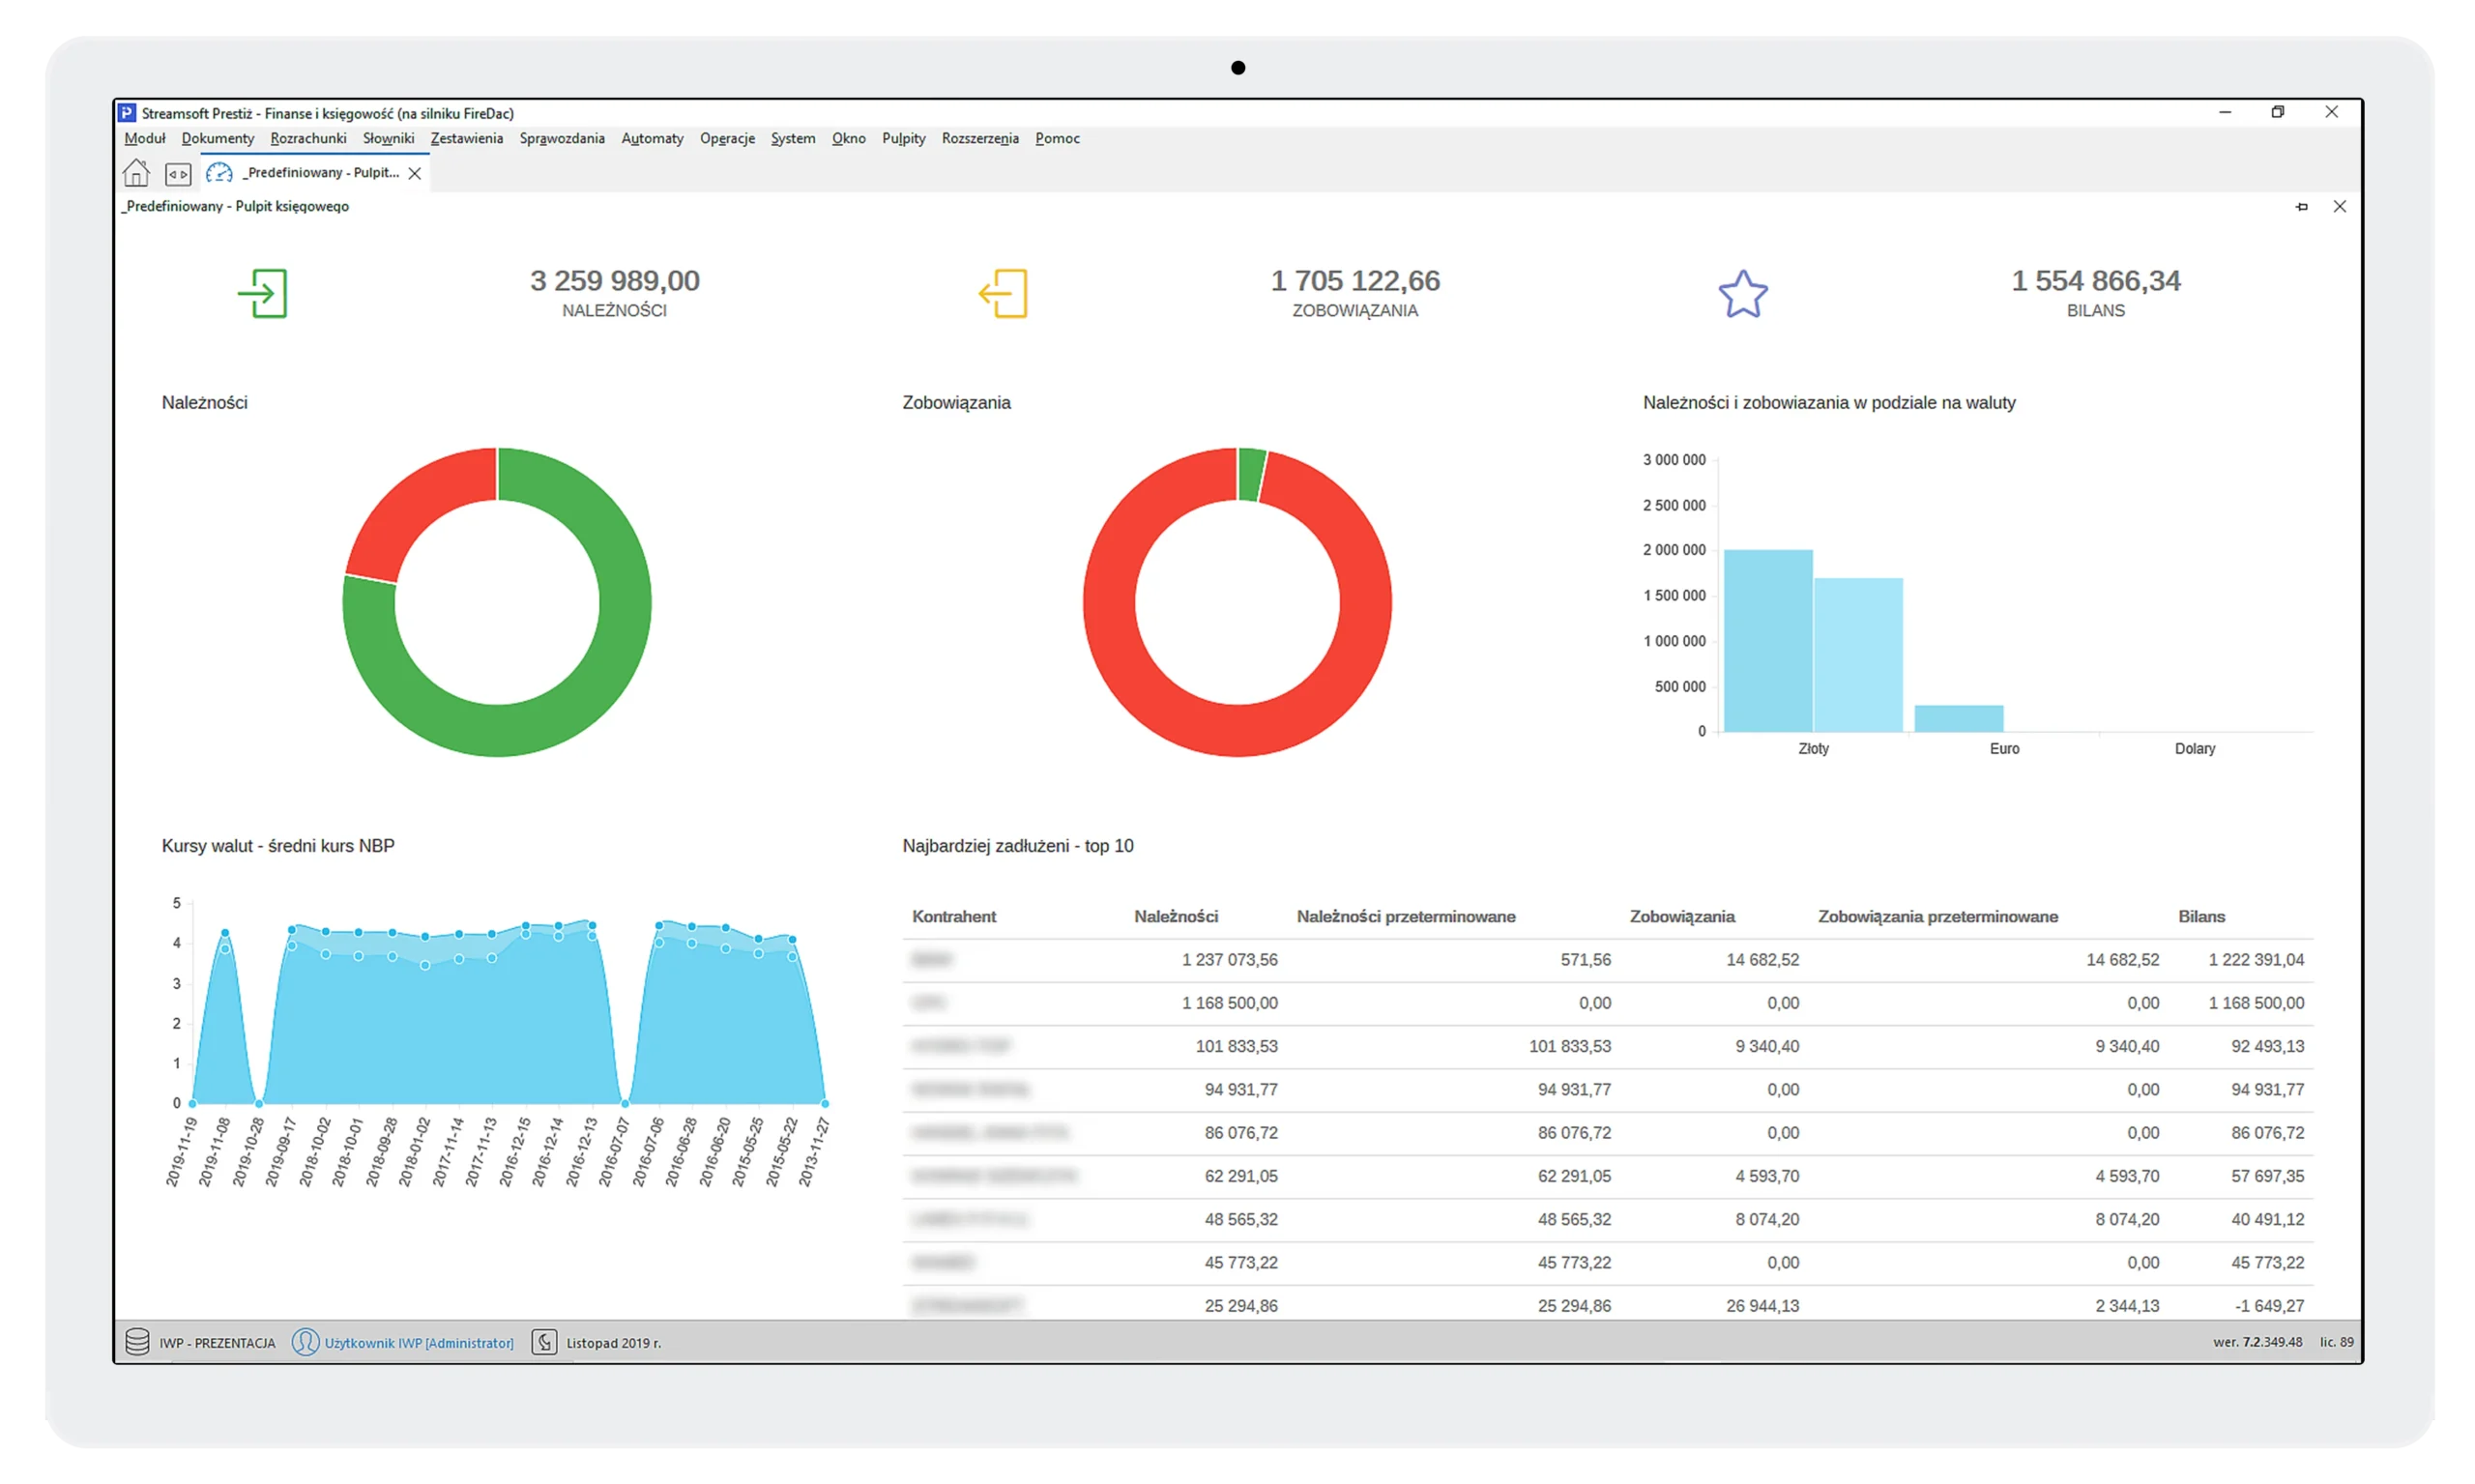Image resolution: width=2475 pixels, height=1484 pixels.
Task: Click the Kontrahent column header
Action: 954,917
